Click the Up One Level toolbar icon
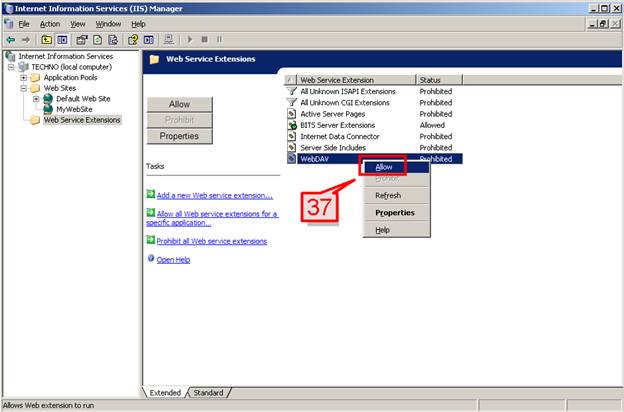The width and height of the screenshot is (624, 412). (46, 39)
